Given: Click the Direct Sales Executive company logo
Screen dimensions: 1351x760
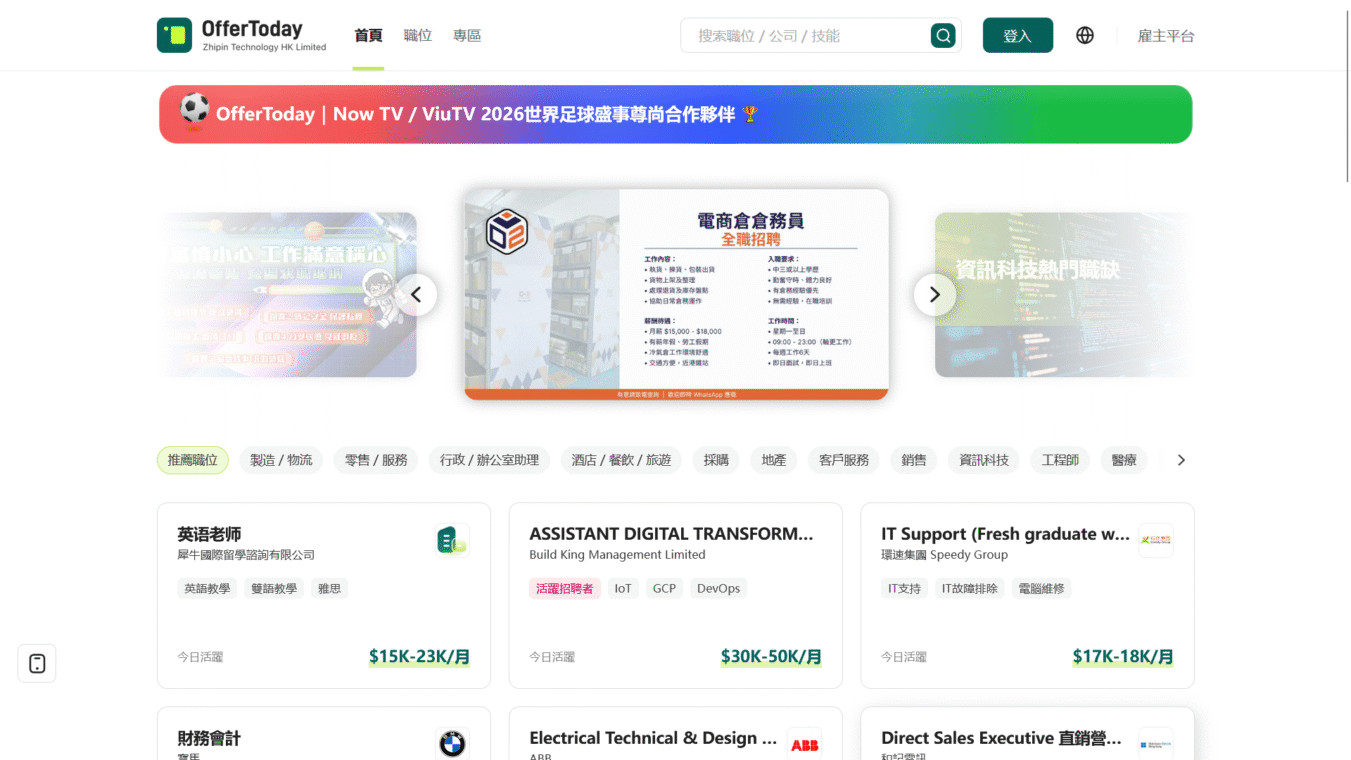Looking at the screenshot, I should coord(1156,743).
